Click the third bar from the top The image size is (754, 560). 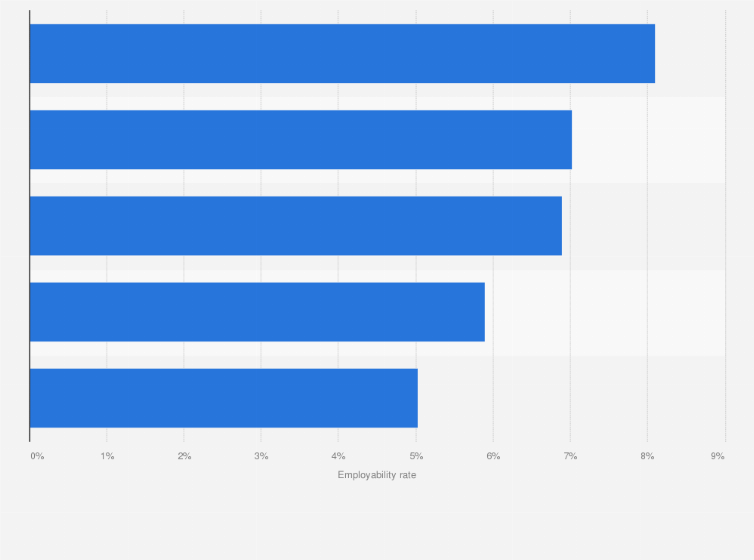295,226
